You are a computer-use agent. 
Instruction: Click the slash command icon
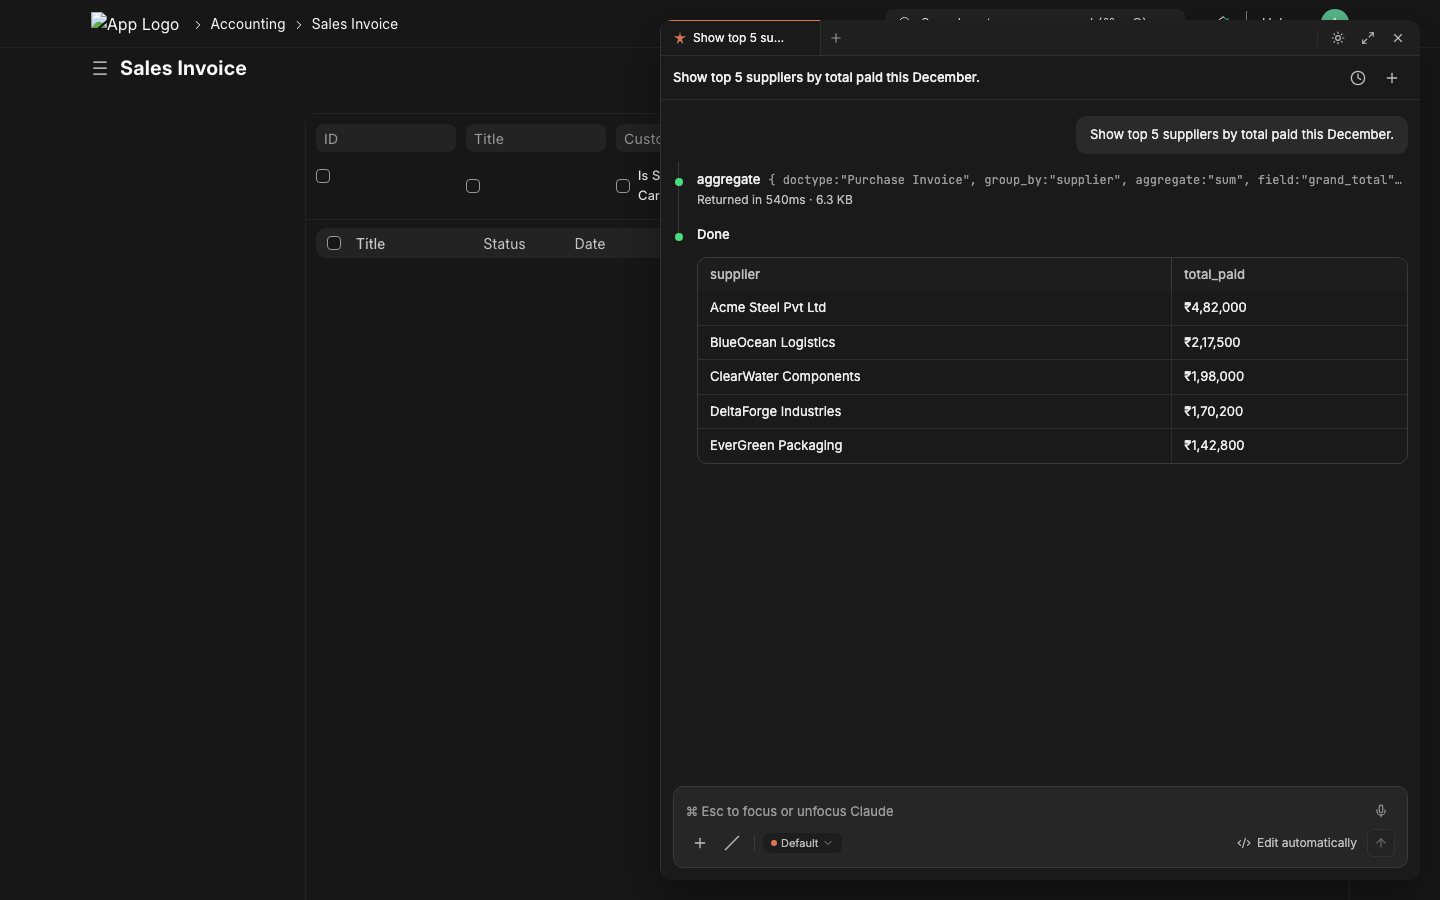[732, 843]
